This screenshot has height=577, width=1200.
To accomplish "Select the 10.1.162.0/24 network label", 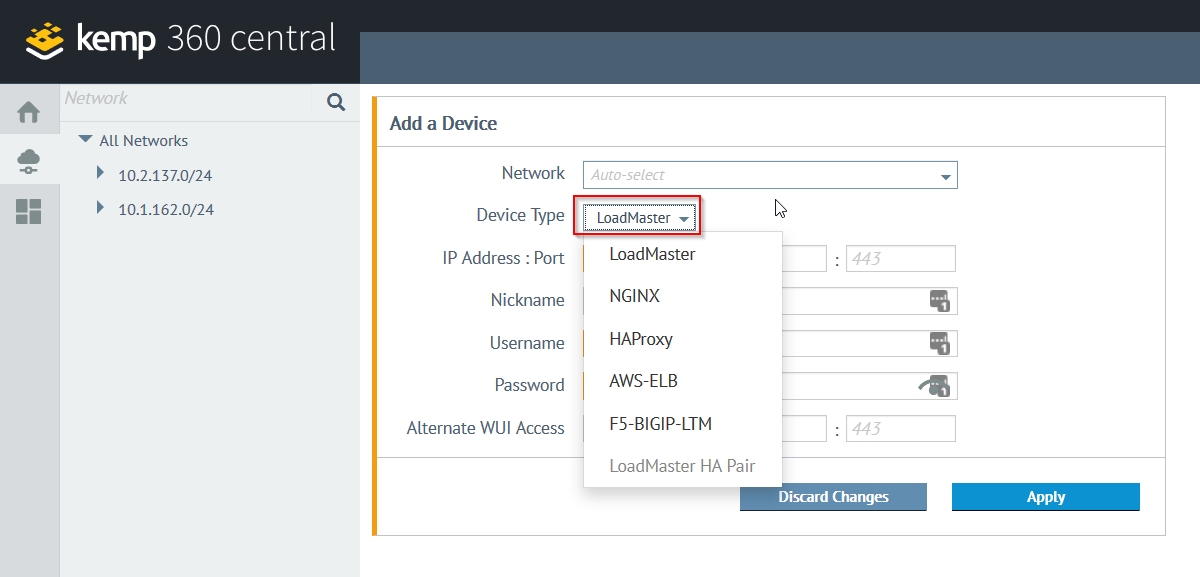I will (x=165, y=210).
